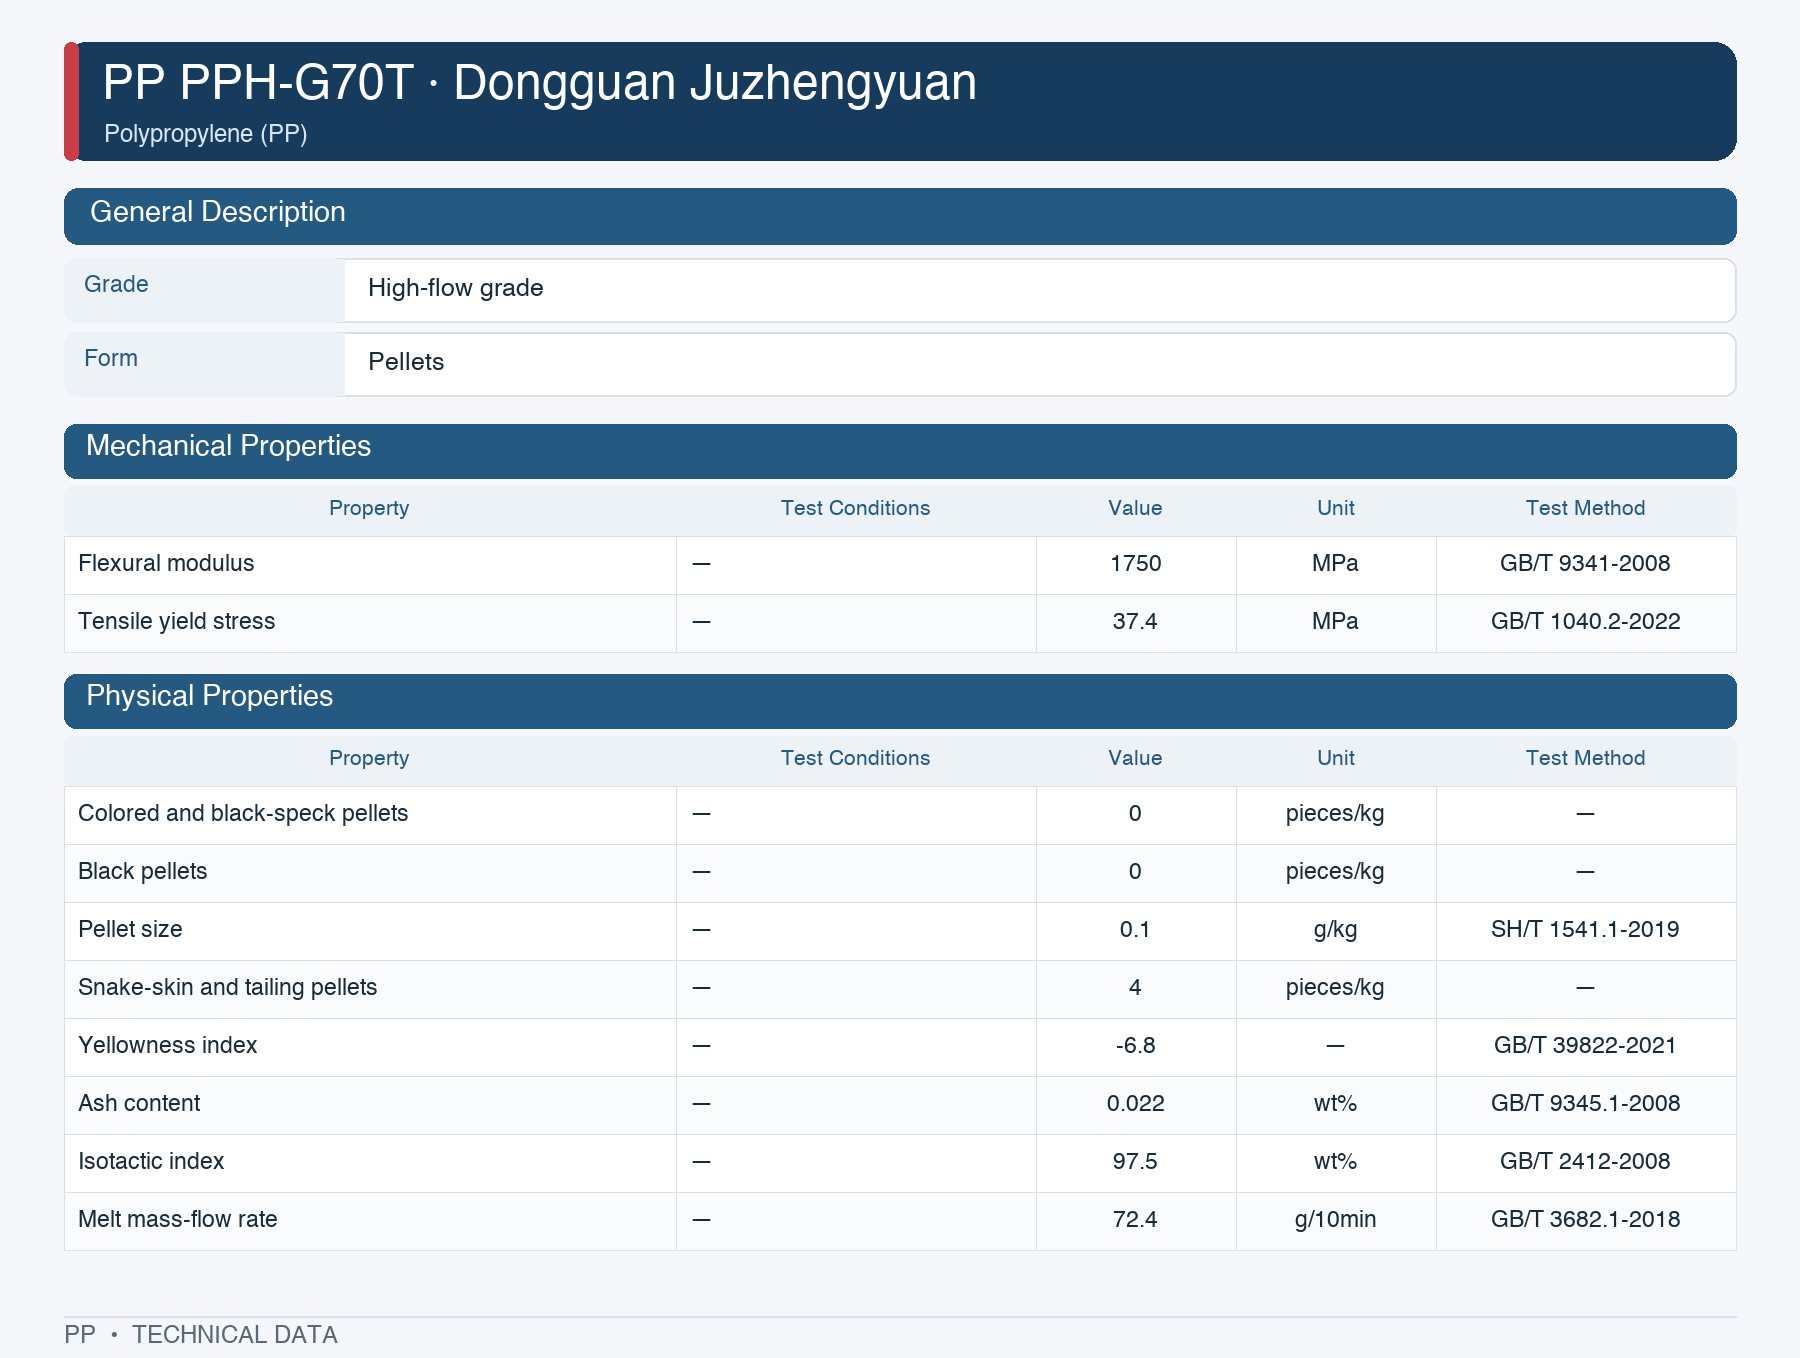Click the 'Test Method' header in Physical table
Screen dimensions: 1800x1358
(x=1585, y=759)
